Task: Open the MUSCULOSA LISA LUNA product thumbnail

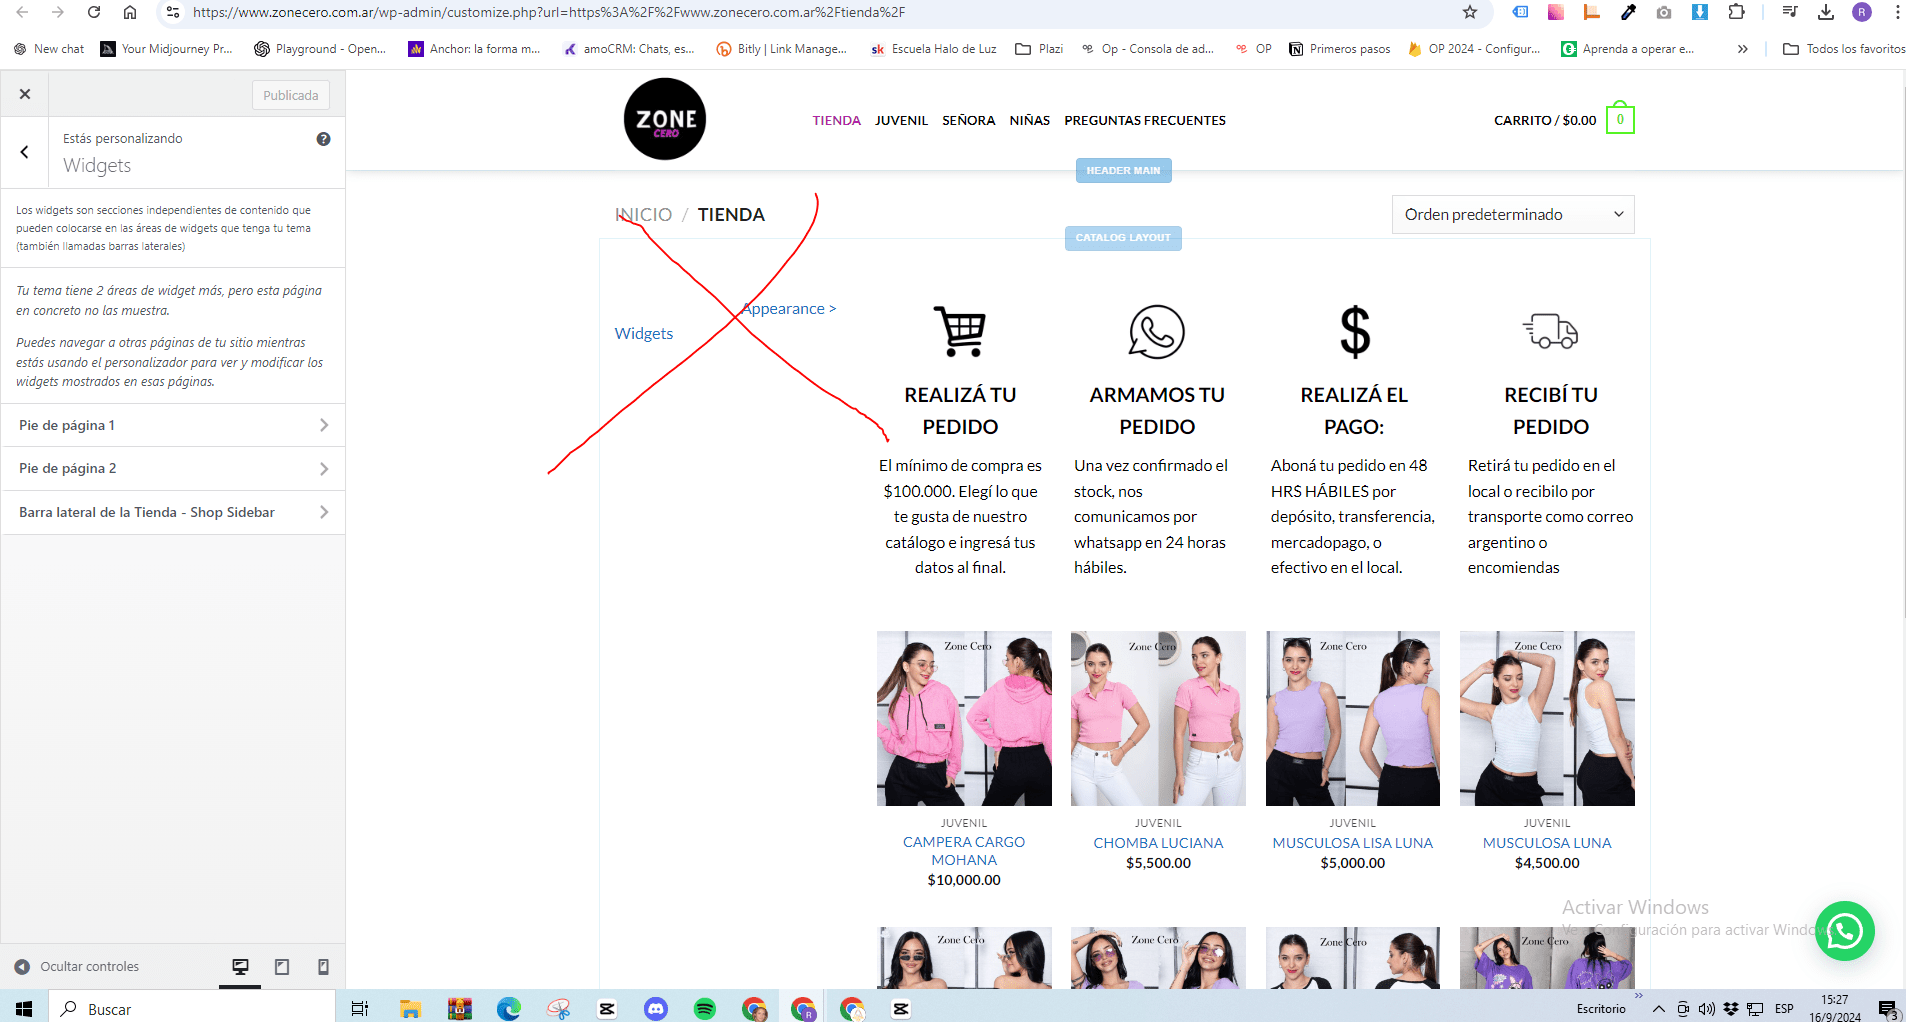Action: point(1353,718)
